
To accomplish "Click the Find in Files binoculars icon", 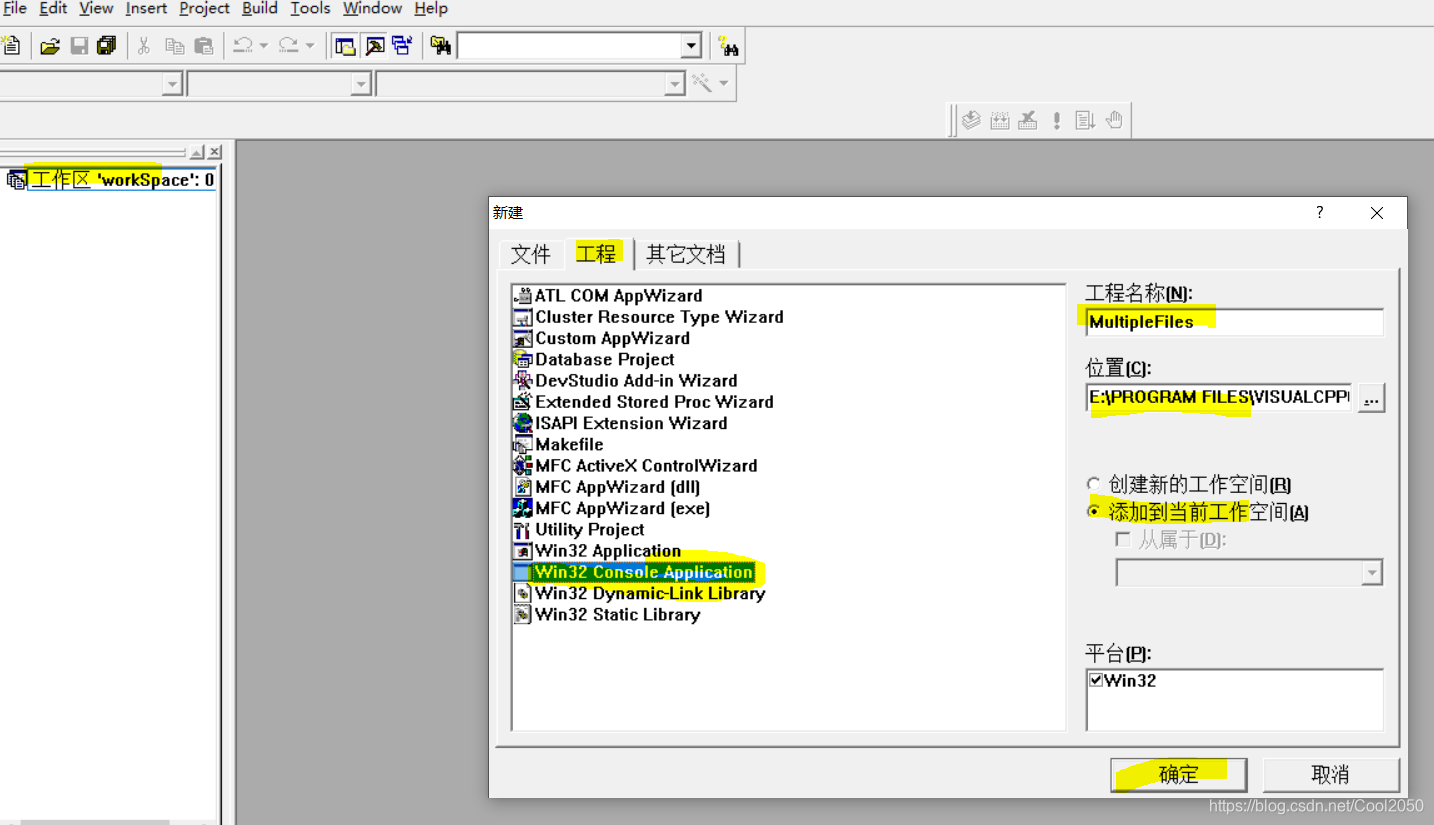I will 440,46.
